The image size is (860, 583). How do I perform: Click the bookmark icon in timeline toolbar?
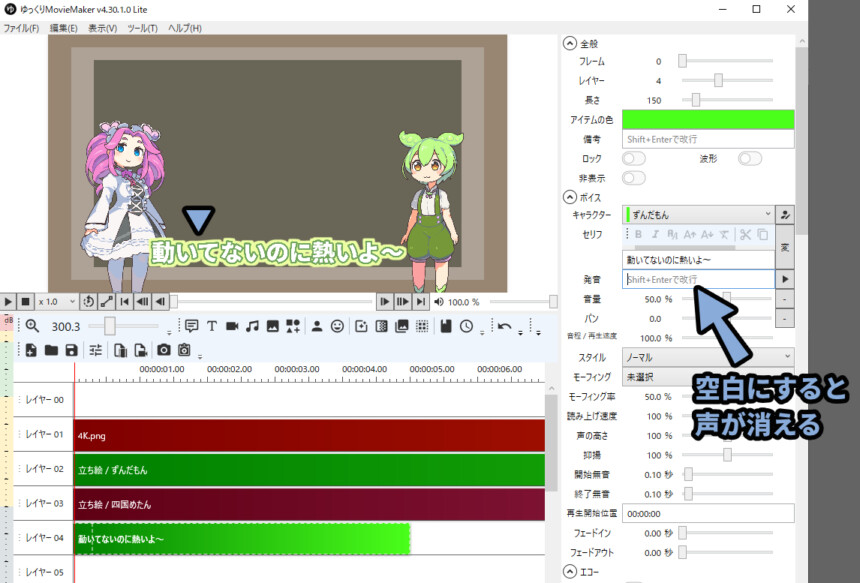coord(446,326)
